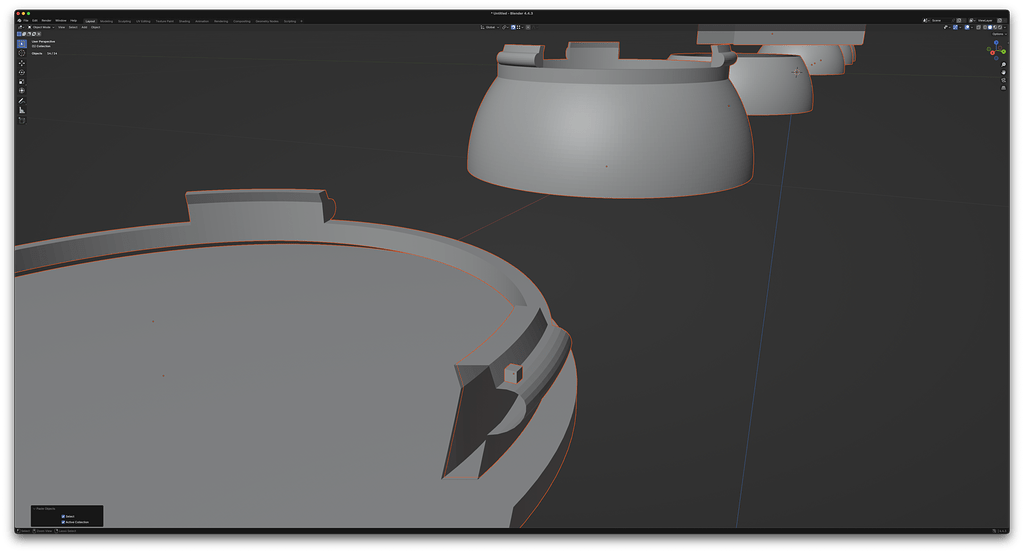
Task: Choose the Move tool
Action: pos(22,63)
